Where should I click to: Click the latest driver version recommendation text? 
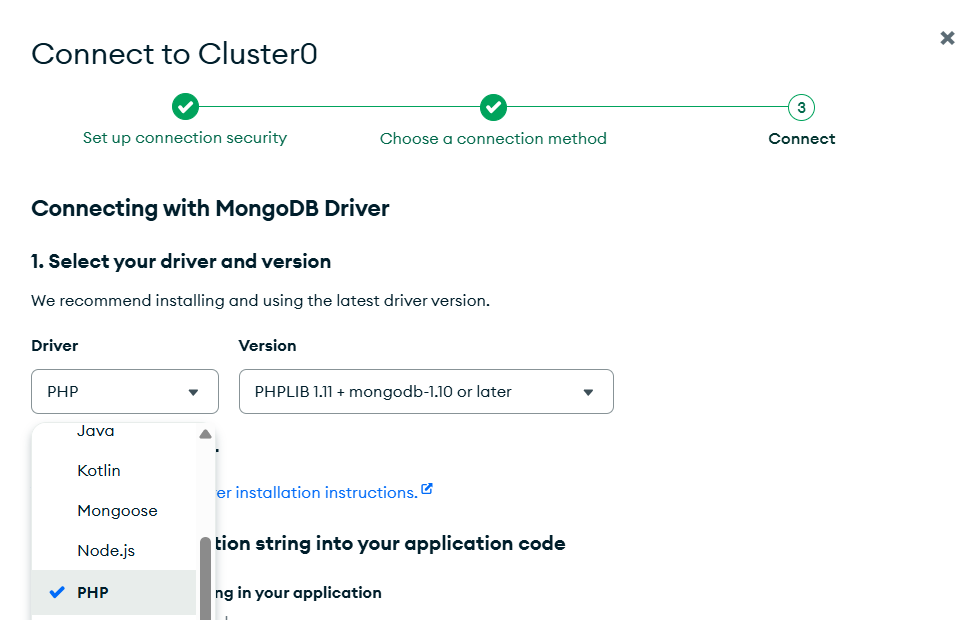pyautogui.click(x=261, y=301)
